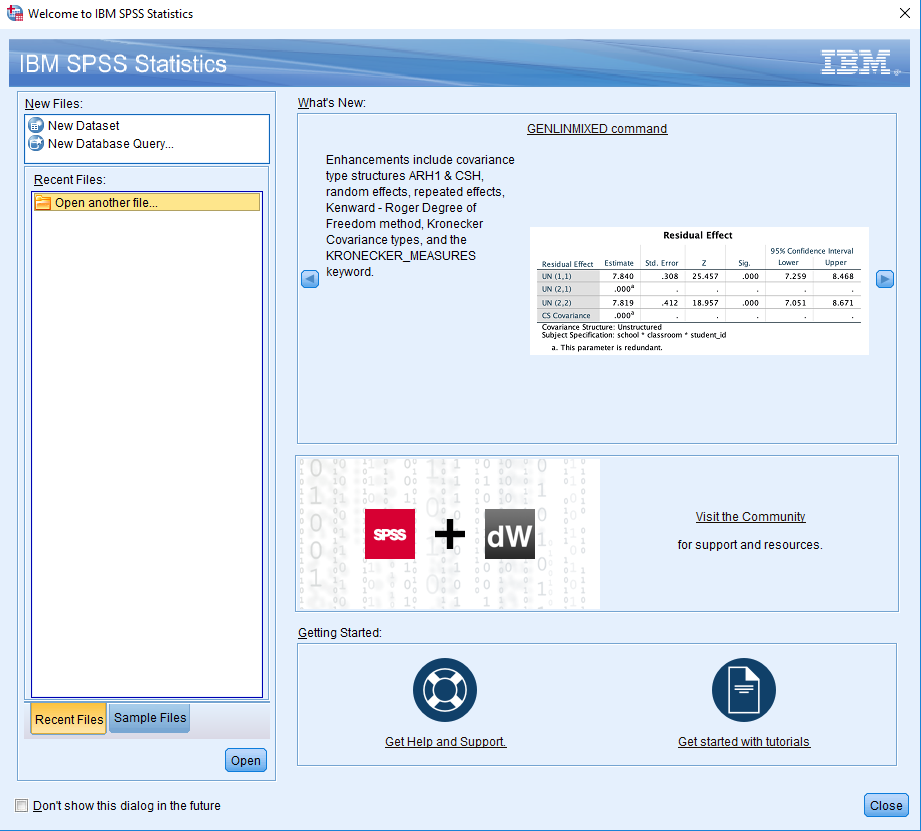Image resolution: width=921 pixels, height=831 pixels.
Task: Click the folder icon beside Open another file
Action: click(x=43, y=203)
